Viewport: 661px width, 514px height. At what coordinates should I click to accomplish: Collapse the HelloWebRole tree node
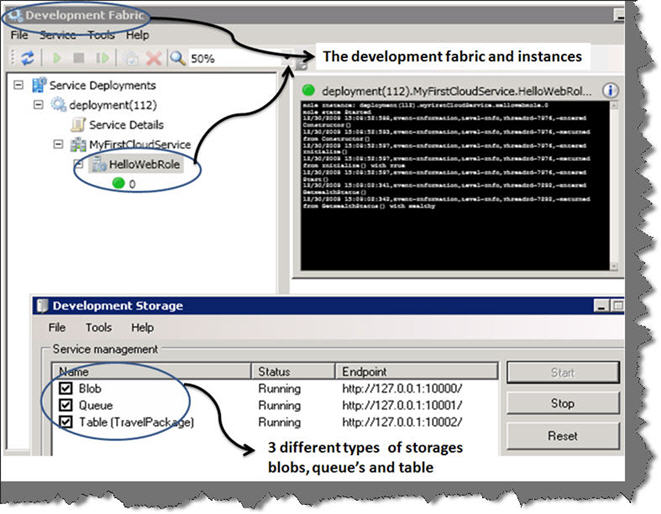tap(78, 163)
